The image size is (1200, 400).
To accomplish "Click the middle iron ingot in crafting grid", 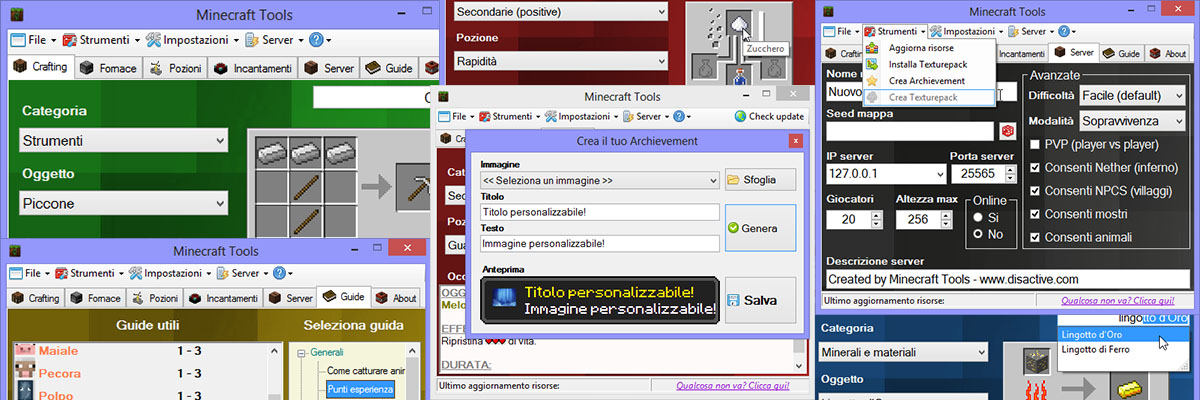I will coord(305,151).
